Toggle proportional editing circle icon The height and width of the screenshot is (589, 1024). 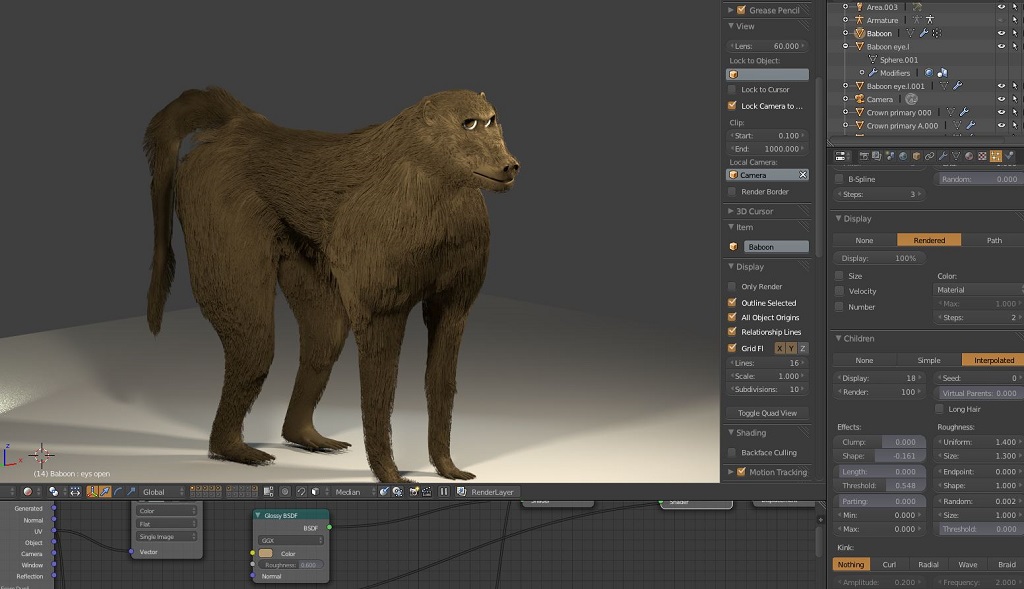[285, 492]
